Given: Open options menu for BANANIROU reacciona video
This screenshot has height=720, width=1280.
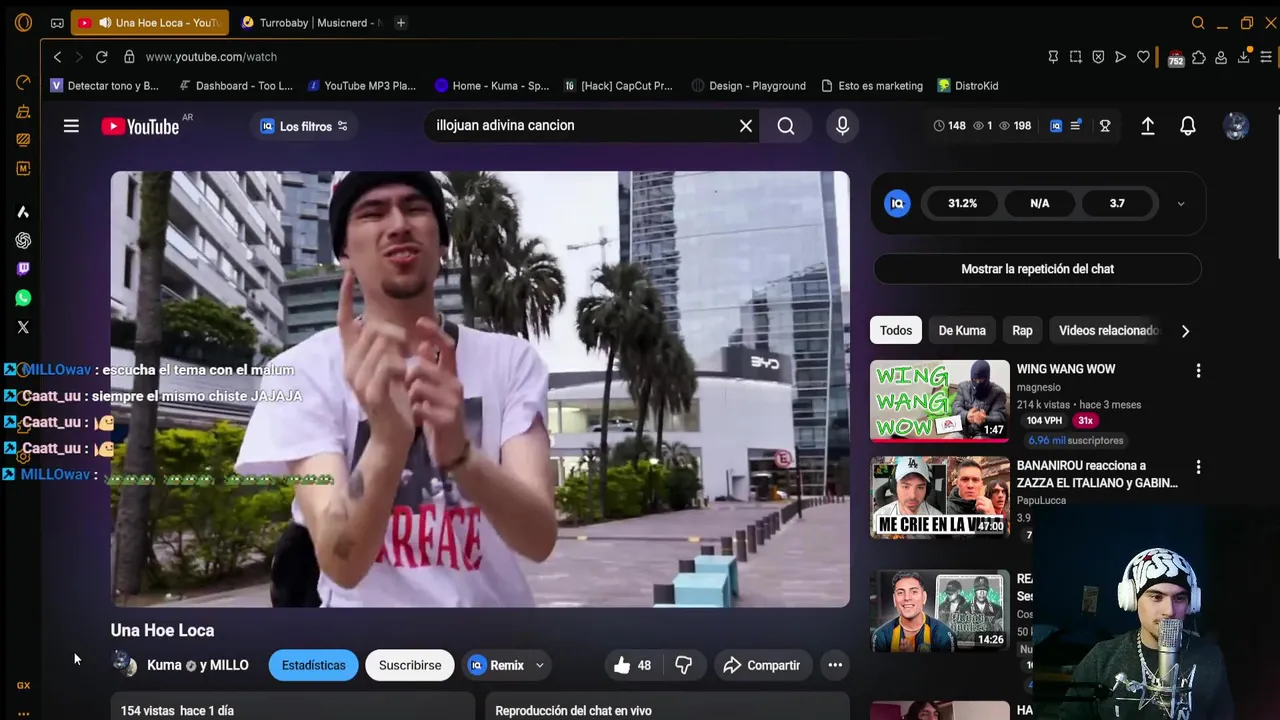Looking at the screenshot, I should tap(1198, 467).
